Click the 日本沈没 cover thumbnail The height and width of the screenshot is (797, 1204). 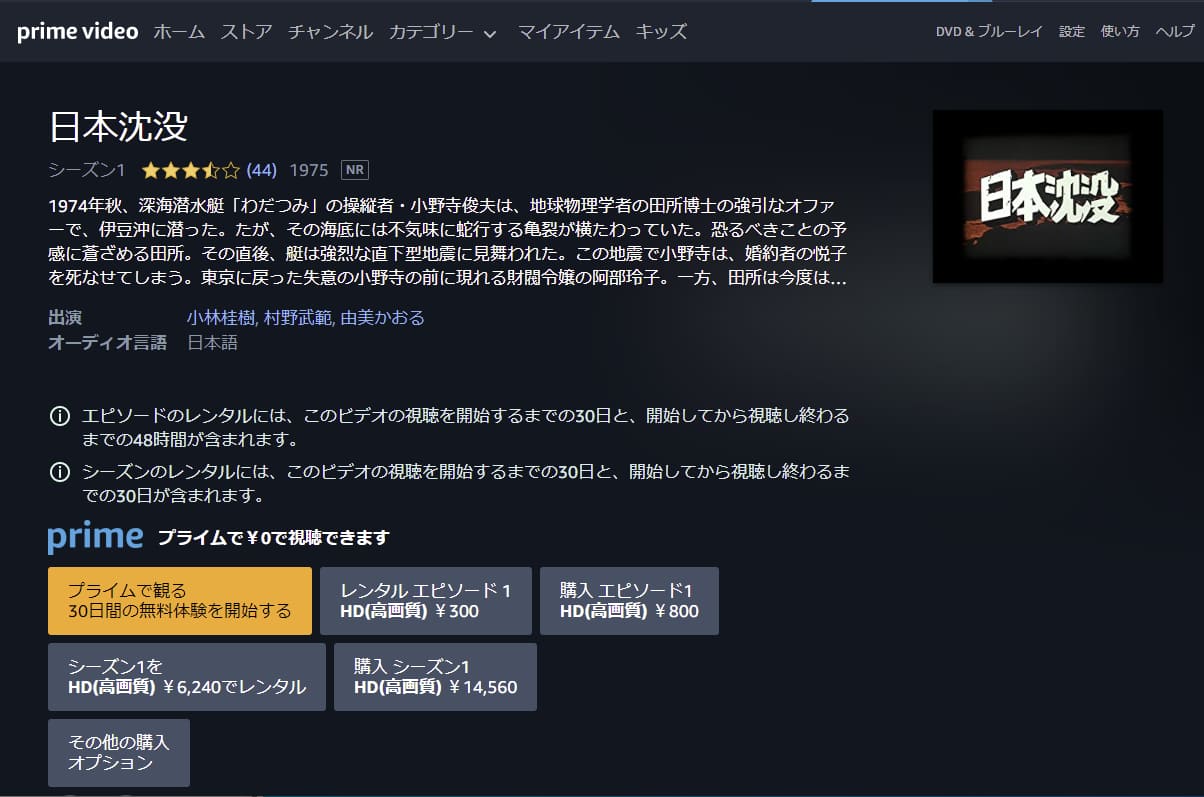coord(1047,196)
